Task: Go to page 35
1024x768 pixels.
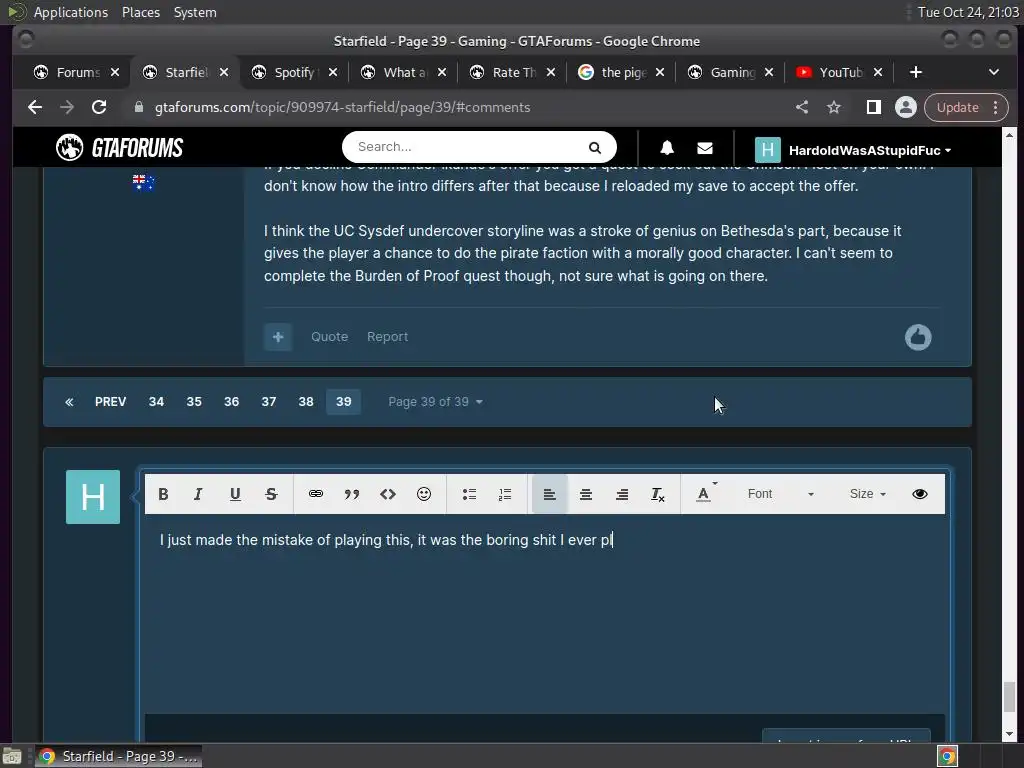Action: [x=194, y=402]
